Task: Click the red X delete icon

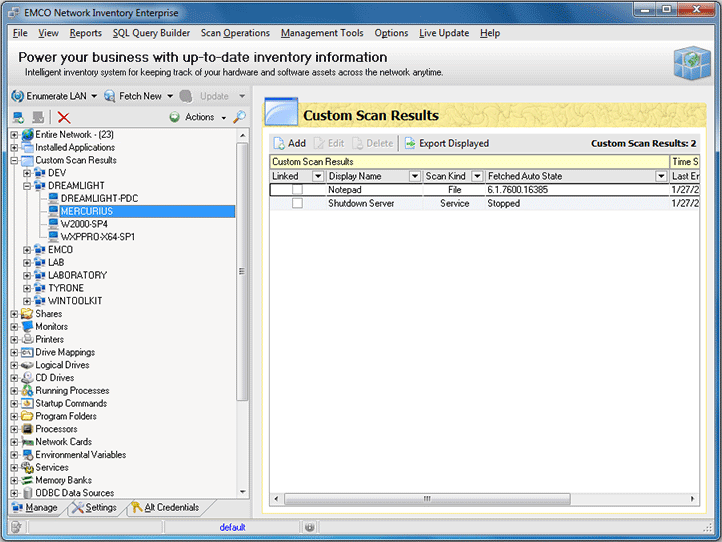Action: (64, 117)
